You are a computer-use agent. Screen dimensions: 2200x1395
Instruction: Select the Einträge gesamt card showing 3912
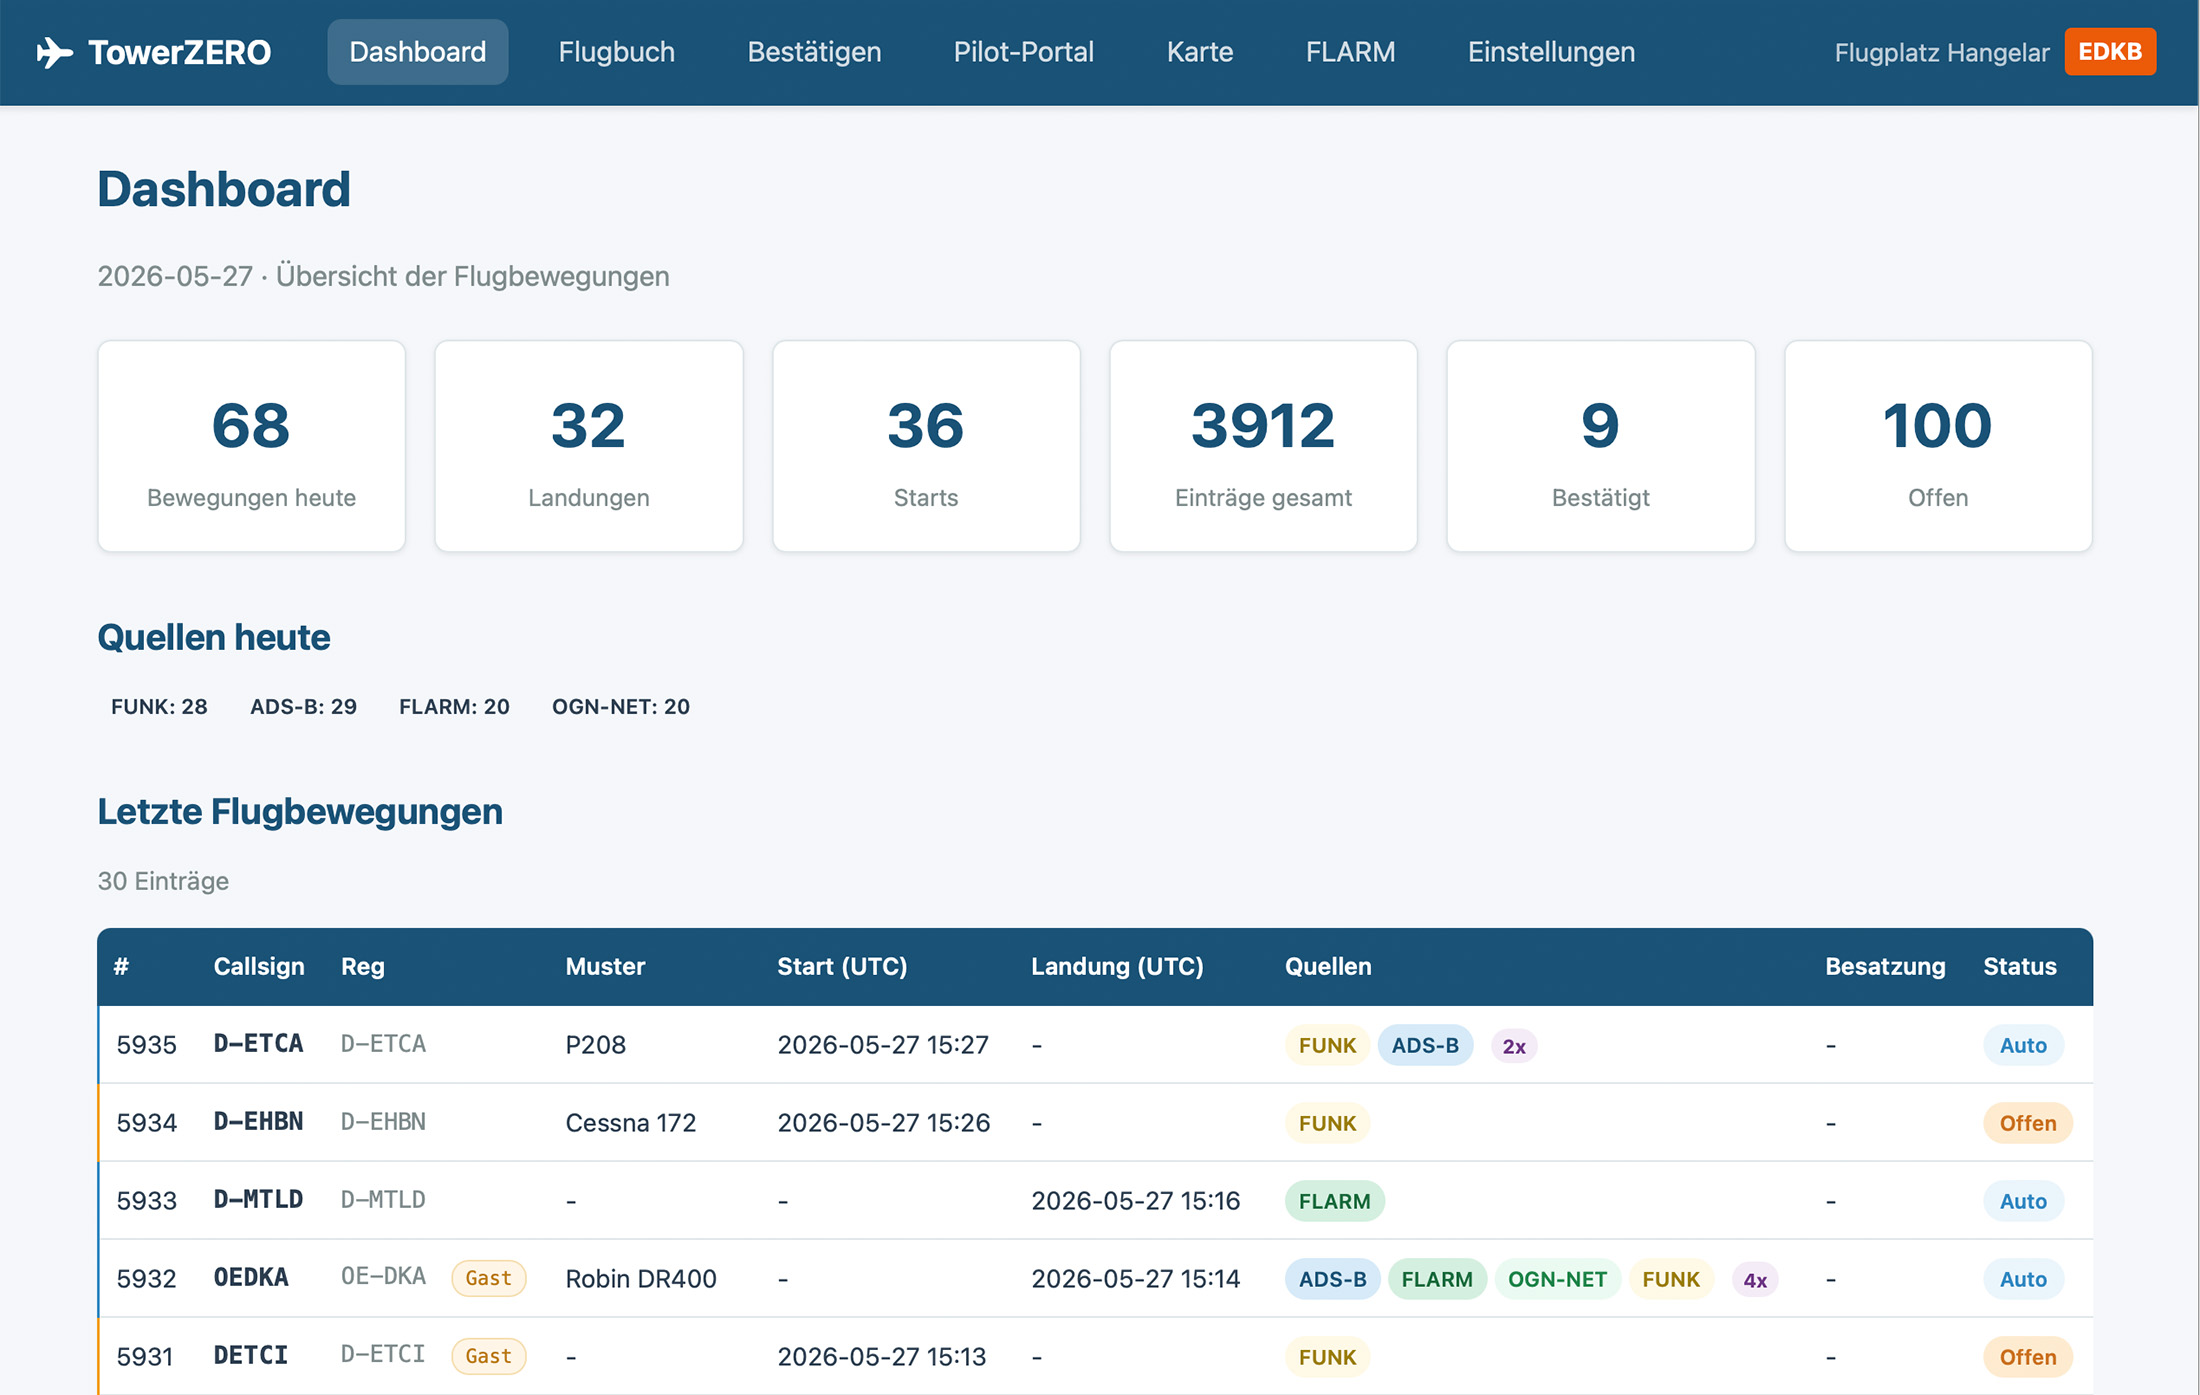(1263, 446)
